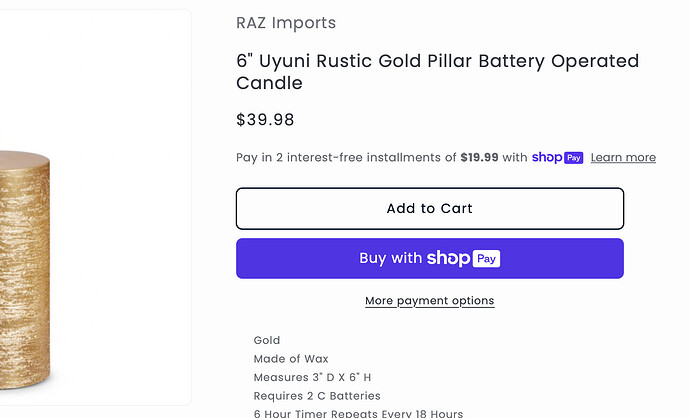Click the white Pay badge inside the purple button
This screenshot has height=418, width=690.
(x=486, y=259)
